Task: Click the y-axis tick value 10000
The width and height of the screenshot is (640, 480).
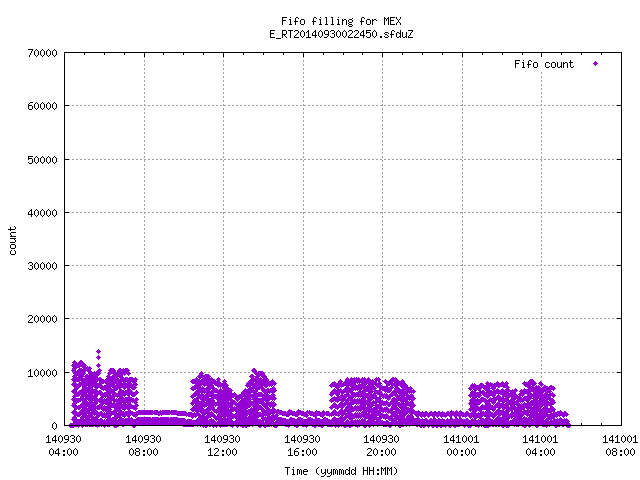Action: [42, 373]
